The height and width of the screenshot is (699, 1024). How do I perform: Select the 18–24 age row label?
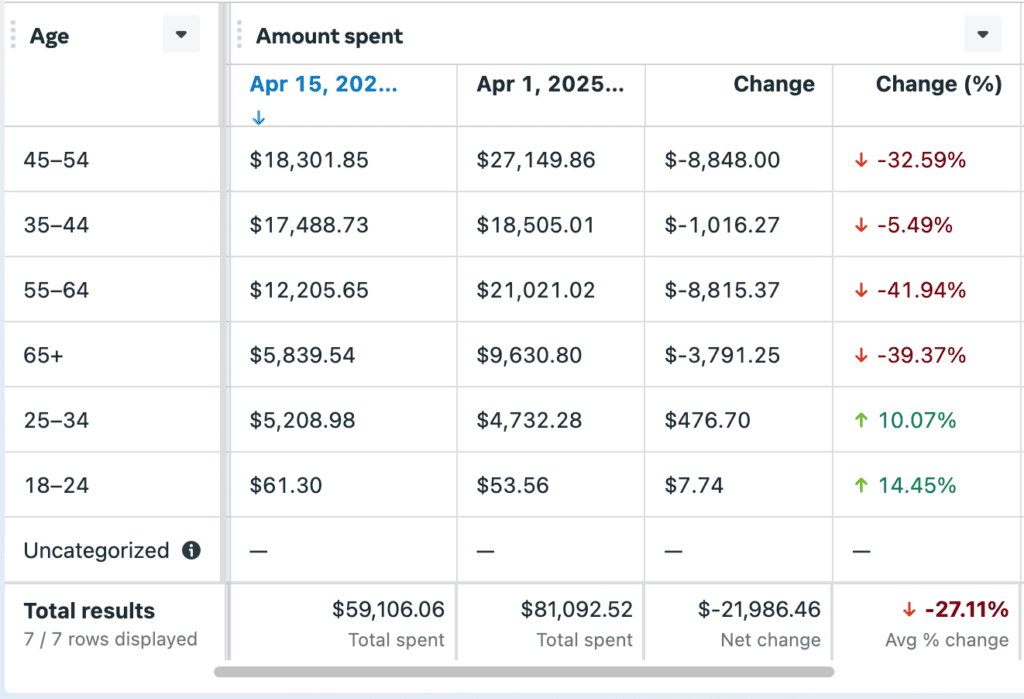pos(56,485)
